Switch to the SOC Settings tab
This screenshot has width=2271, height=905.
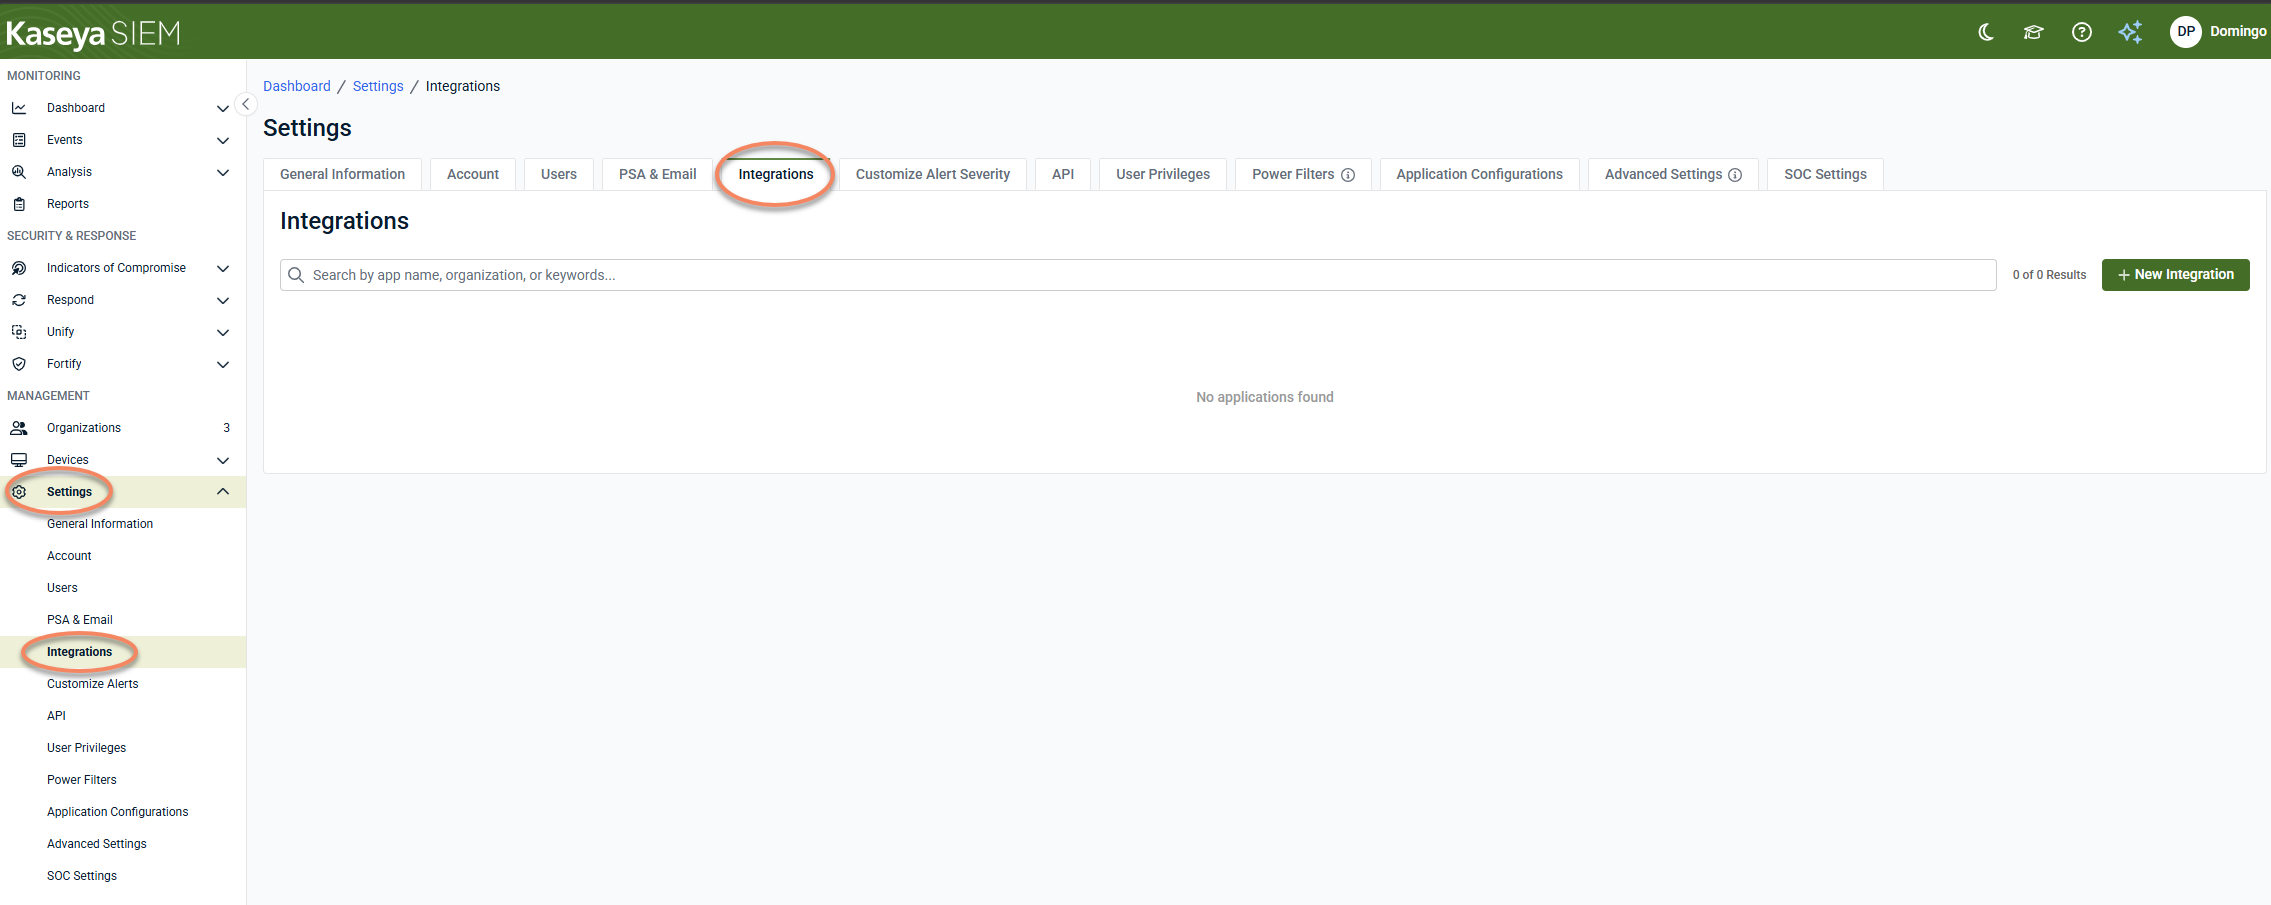coord(1825,174)
